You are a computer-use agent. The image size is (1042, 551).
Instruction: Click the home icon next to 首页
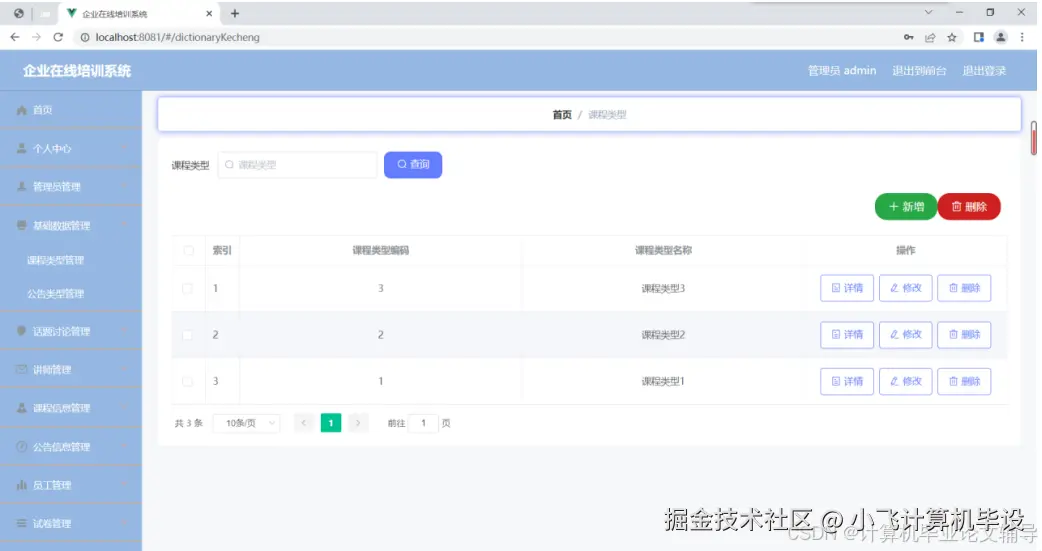pos(21,110)
